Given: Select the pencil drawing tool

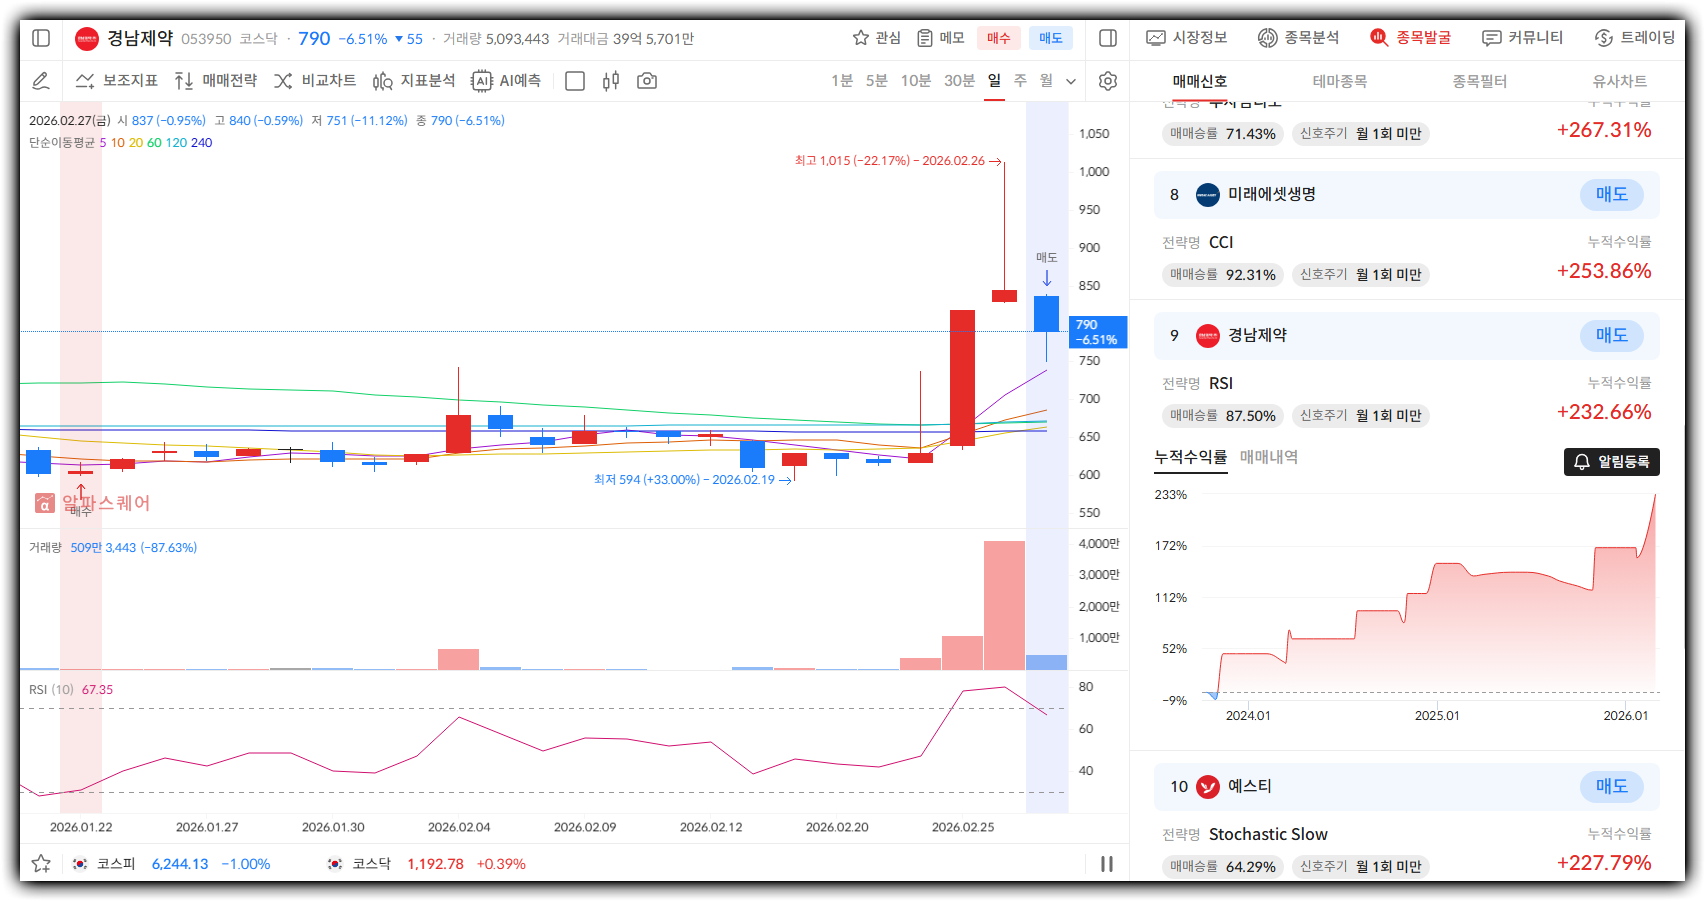Looking at the screenshot, I should click(x=41, y=81).
